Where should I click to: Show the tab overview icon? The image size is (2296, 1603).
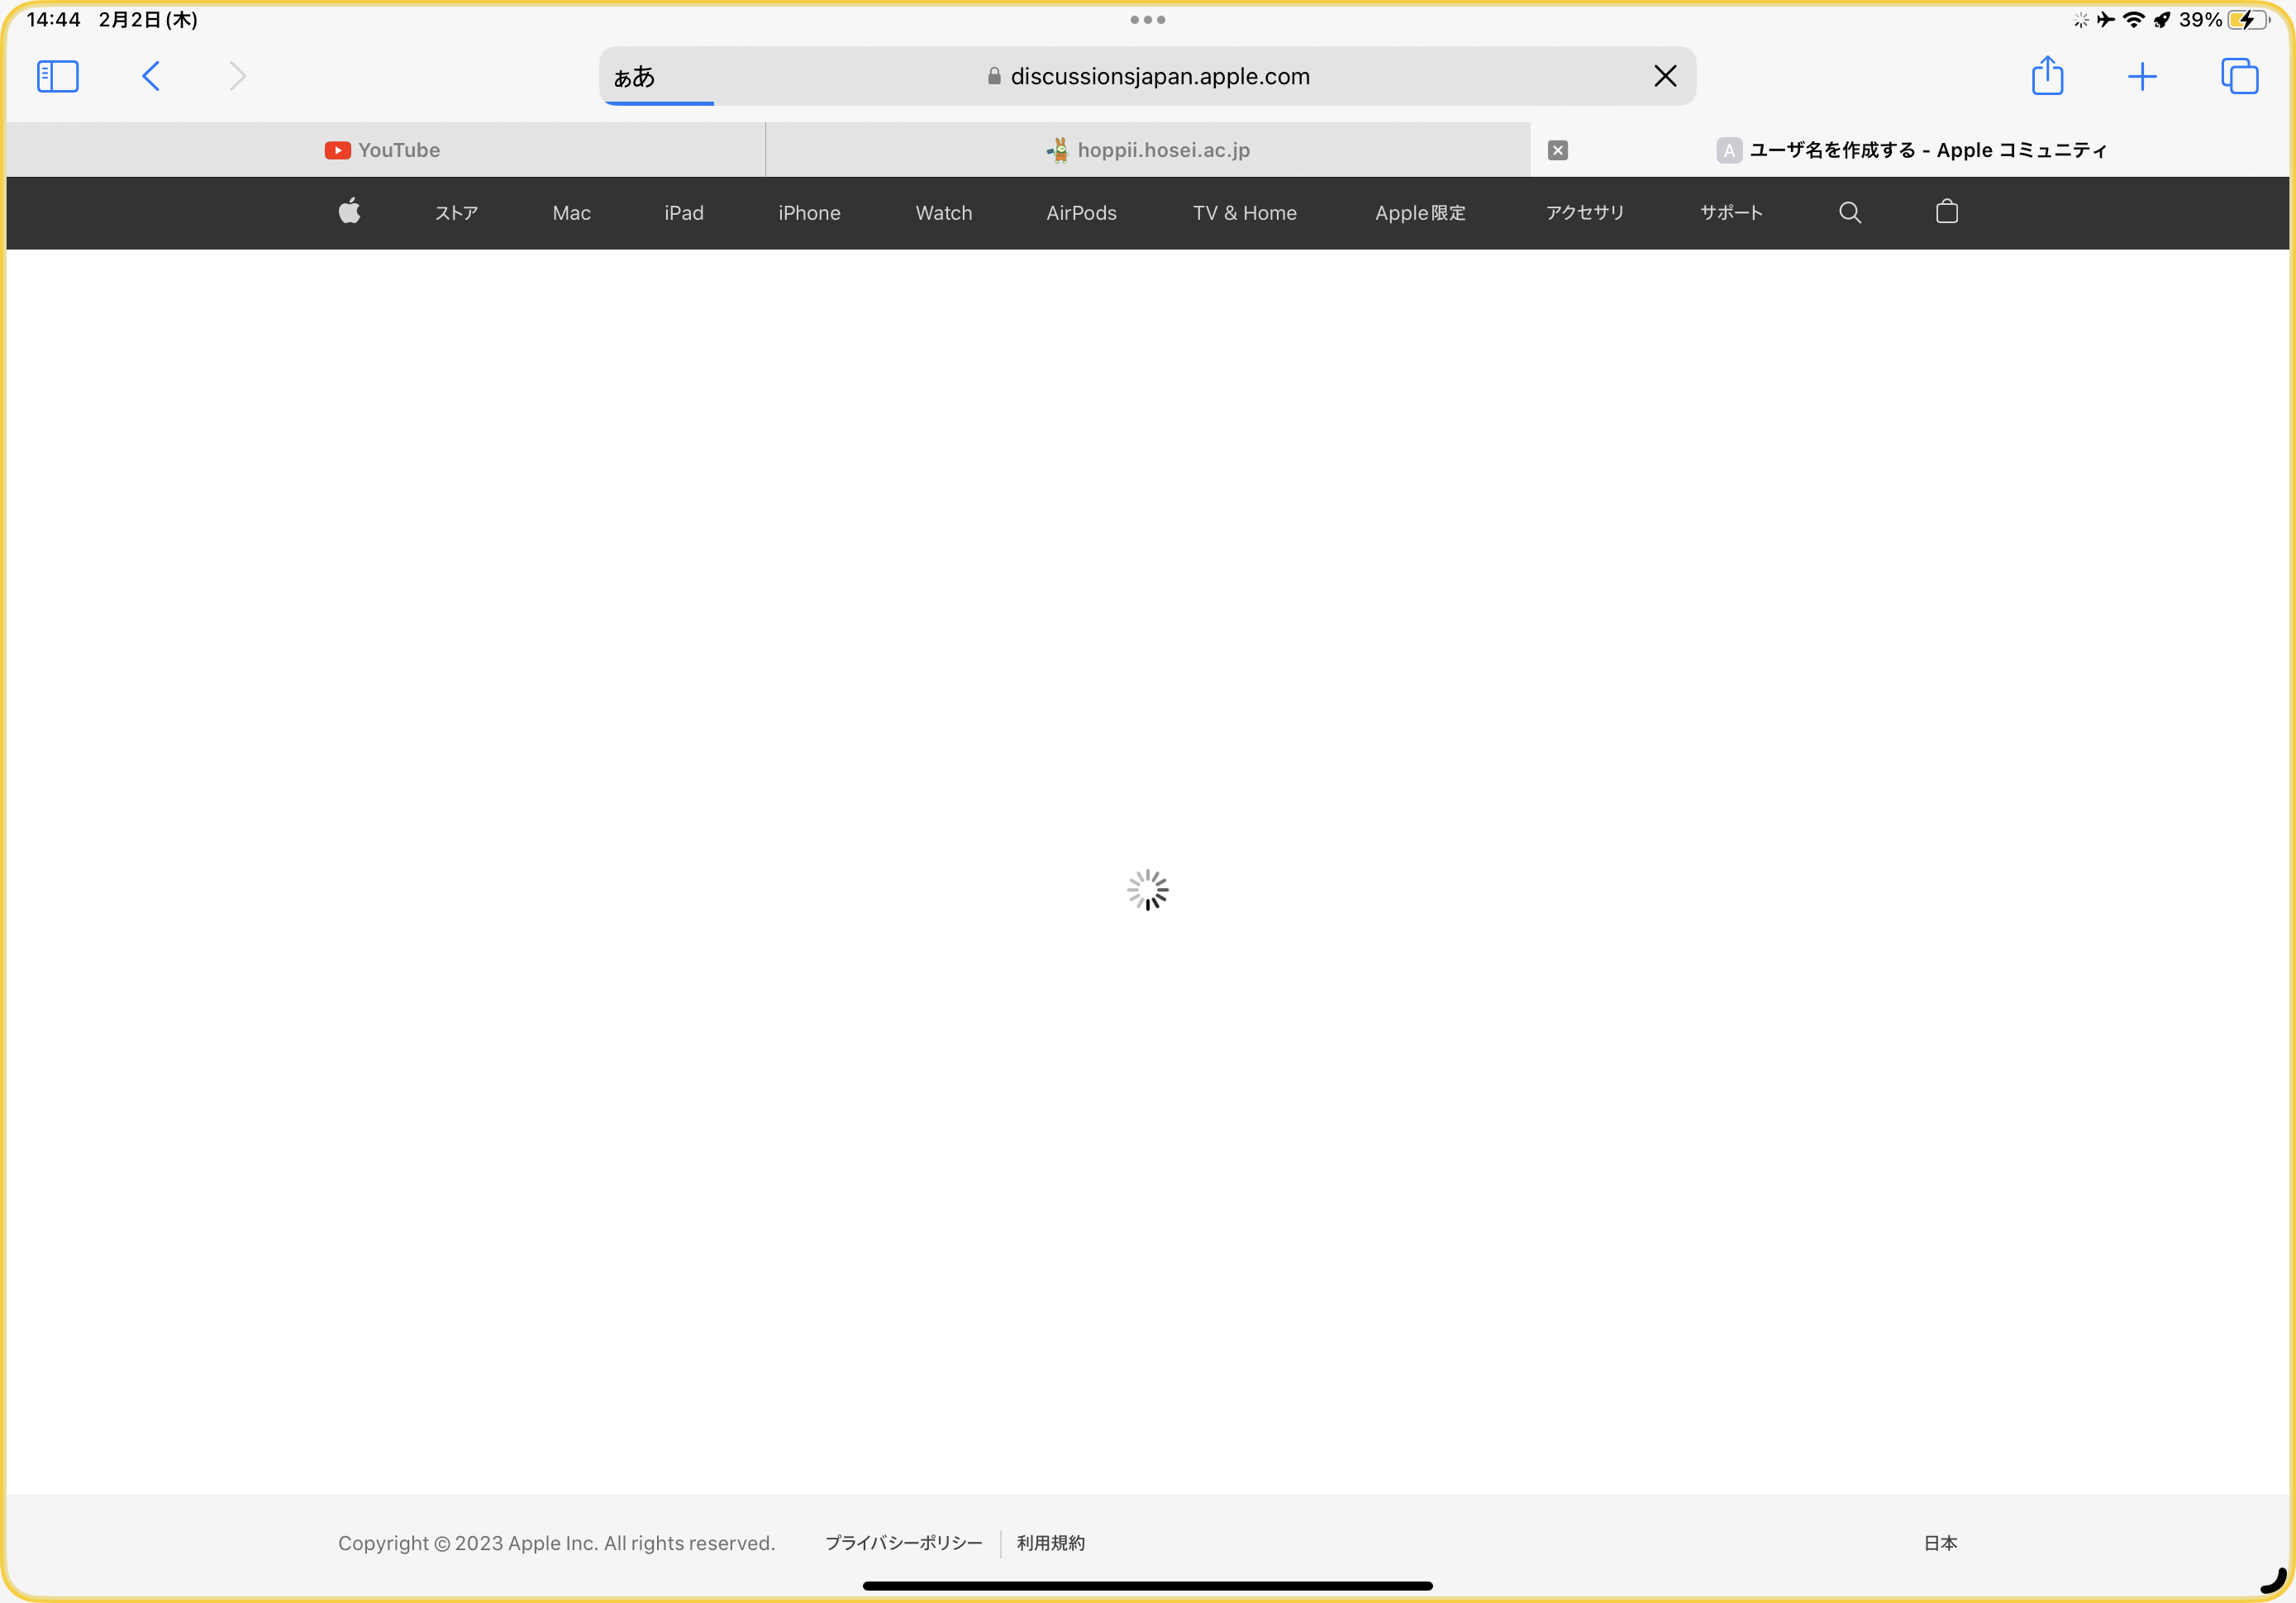2238,76
